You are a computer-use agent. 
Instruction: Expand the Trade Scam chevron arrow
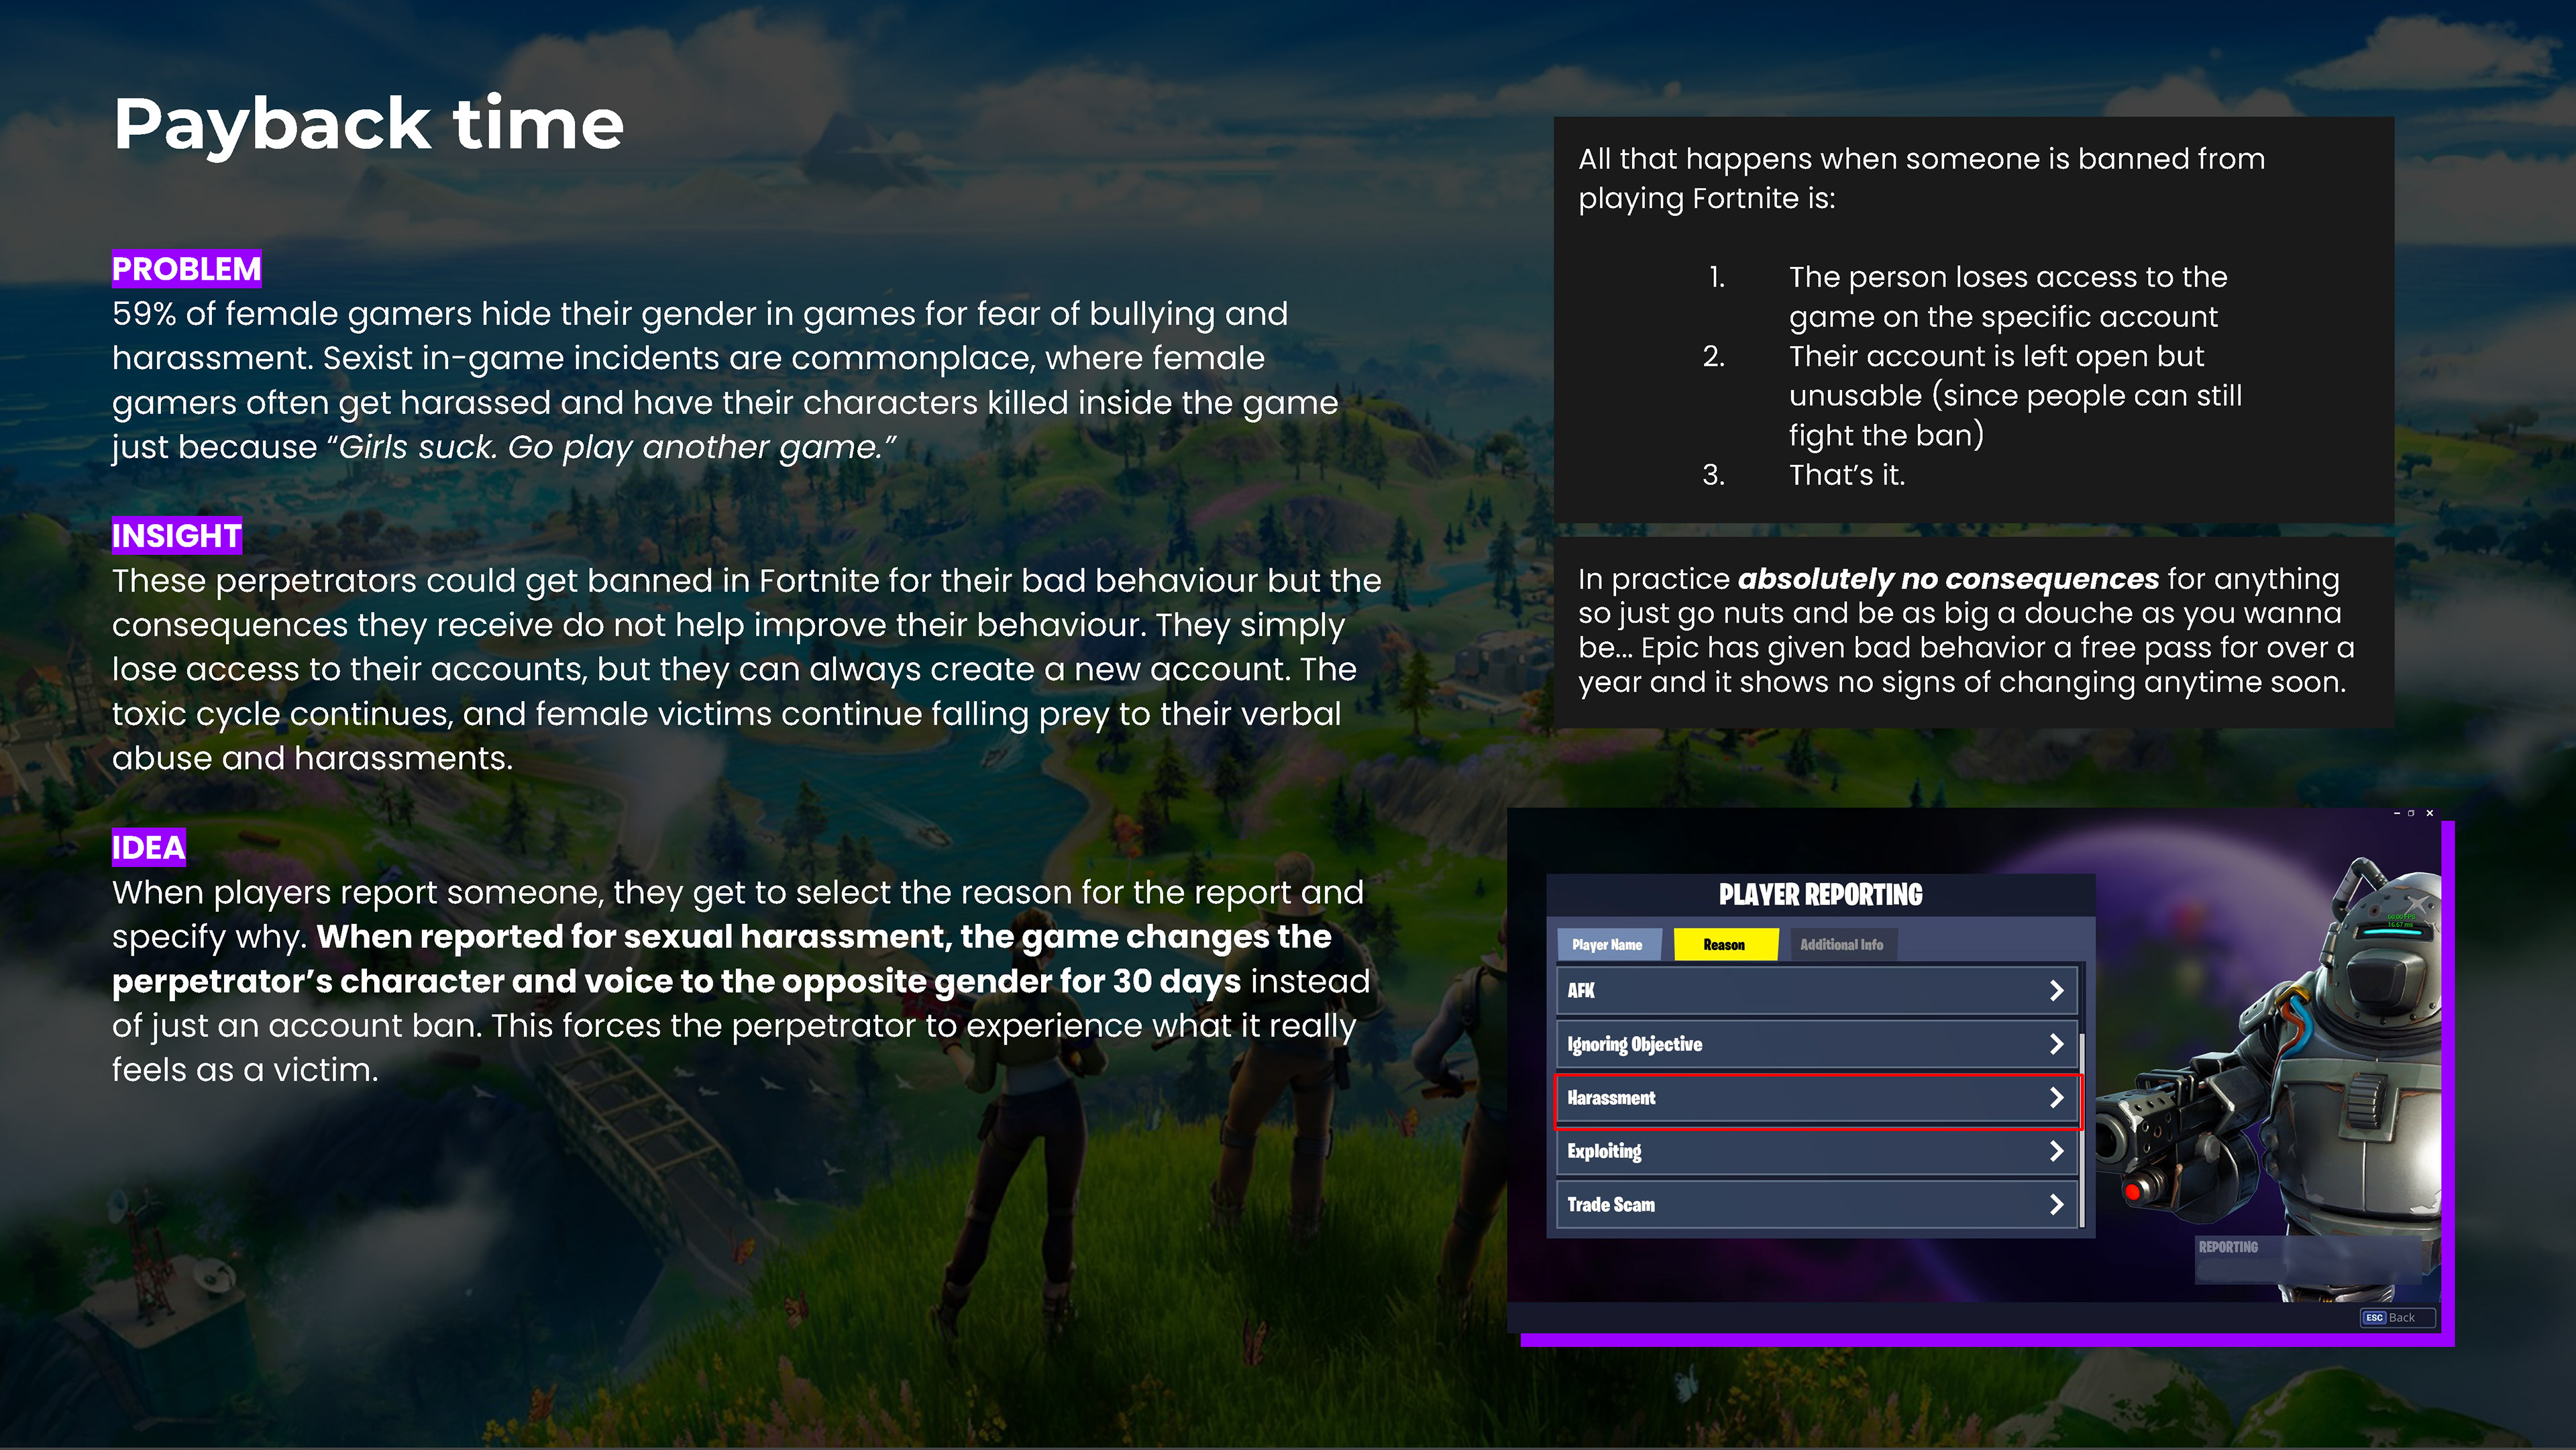tap(2056, 1205)
